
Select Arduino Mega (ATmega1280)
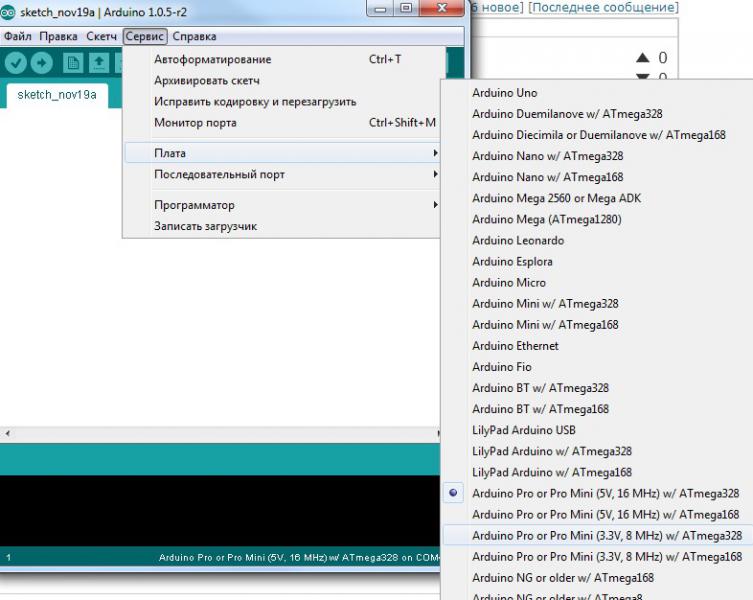point(597,220)
